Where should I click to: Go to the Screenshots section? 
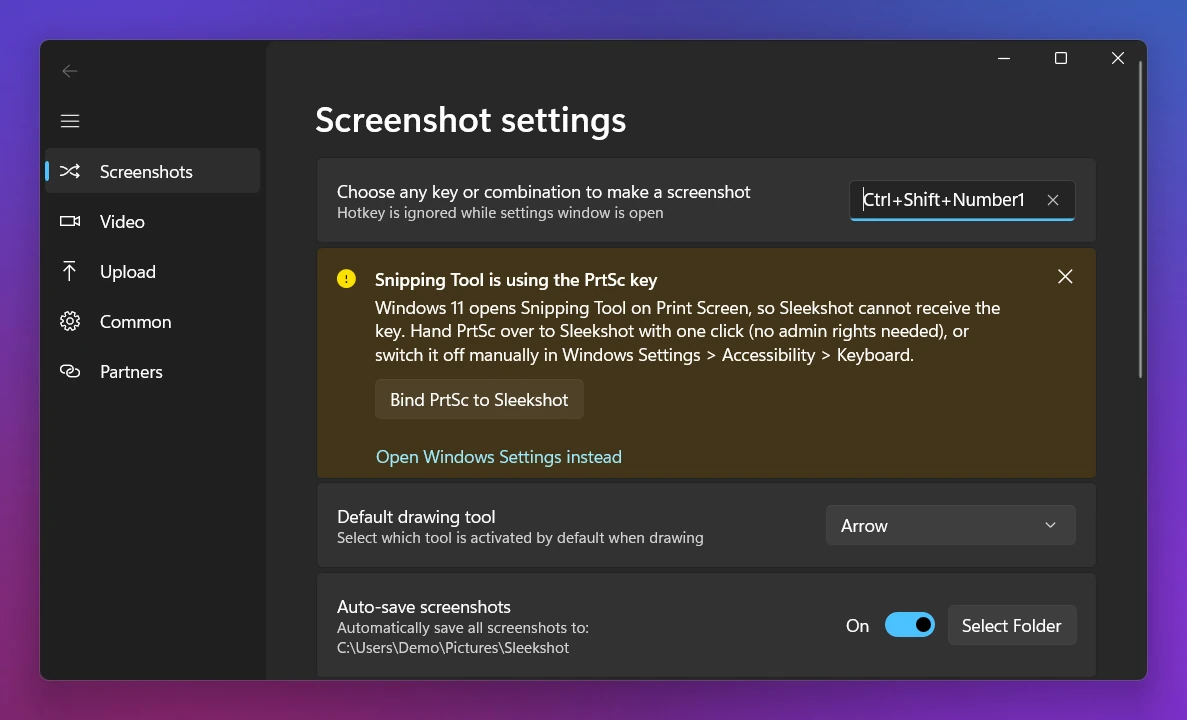pos(153,171)
